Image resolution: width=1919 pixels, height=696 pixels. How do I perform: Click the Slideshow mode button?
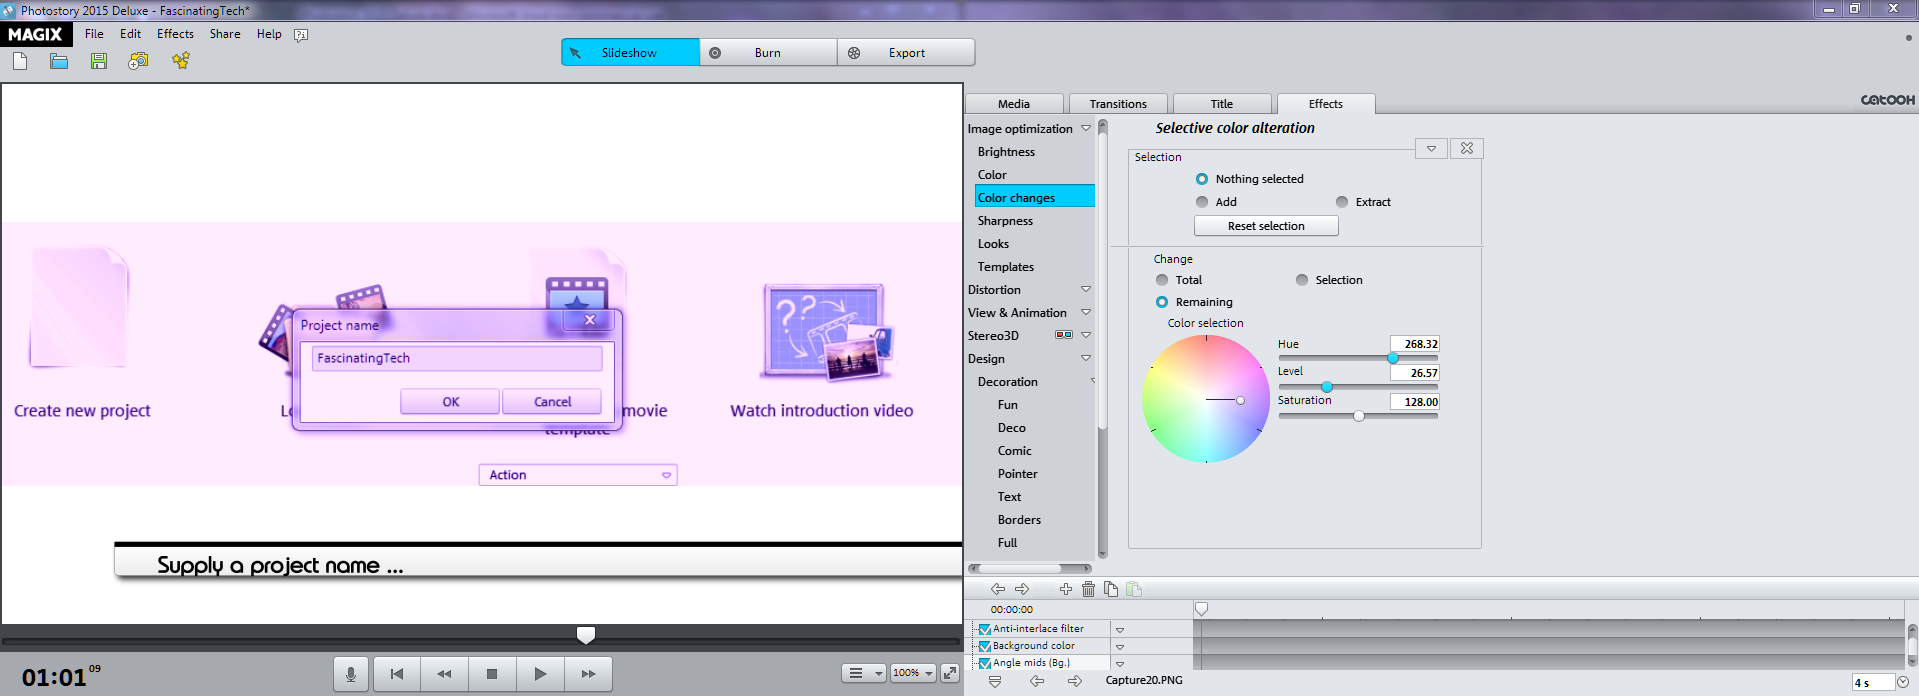pyautogui.click(x=630, y=53)
